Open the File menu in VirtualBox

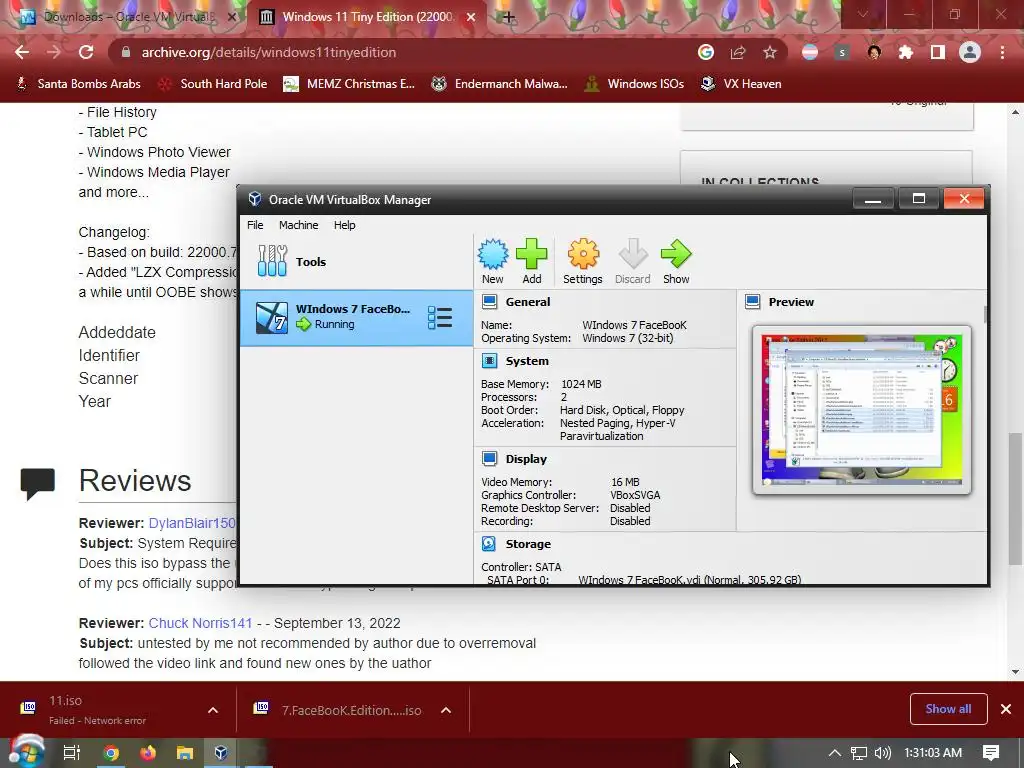pos(255,225)
